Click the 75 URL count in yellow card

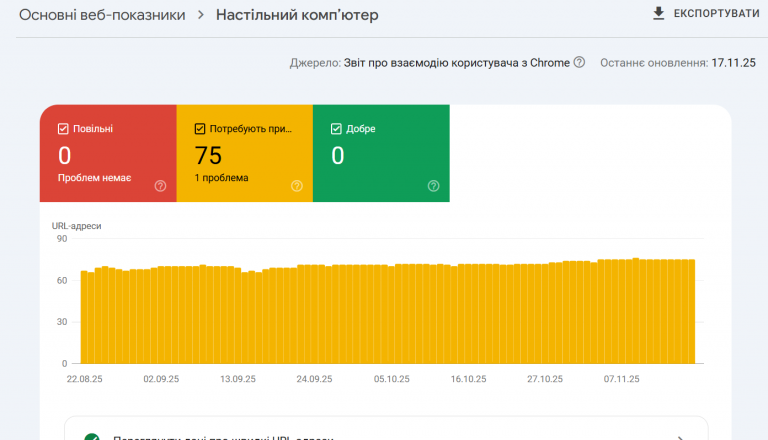click(208, 155)
